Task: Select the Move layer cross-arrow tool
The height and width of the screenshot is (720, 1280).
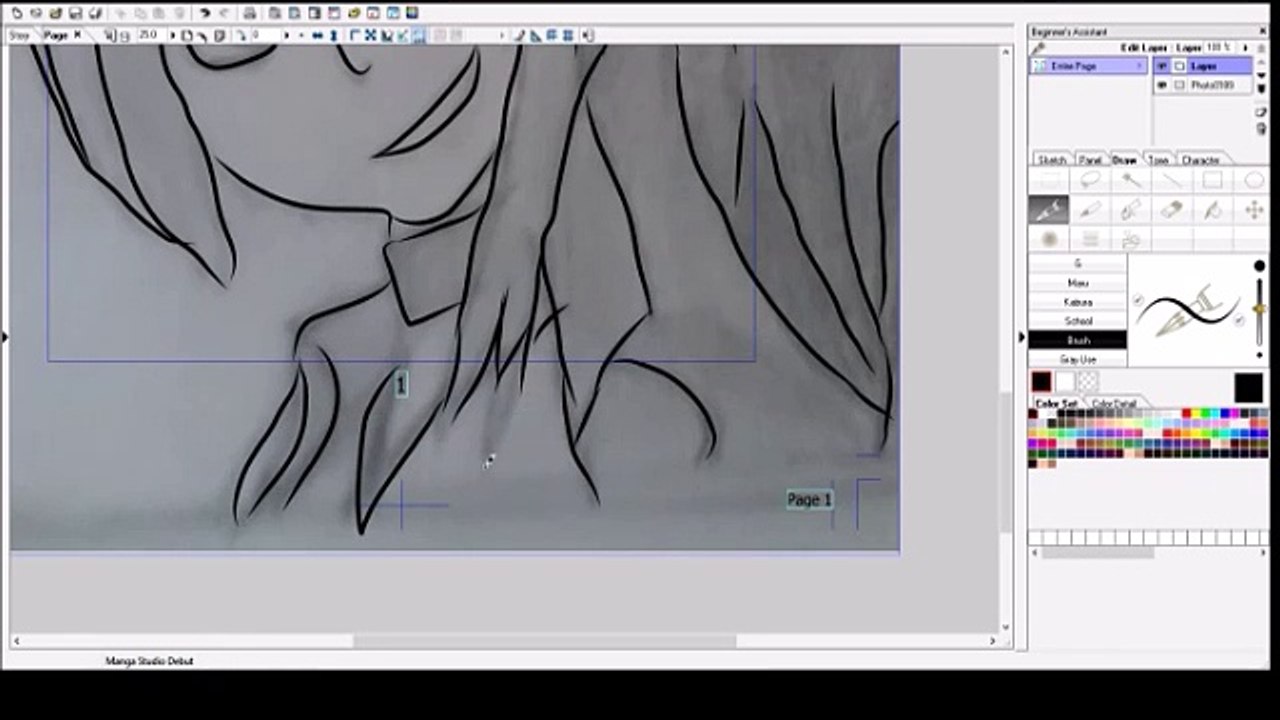Action: coord(1254,210)
